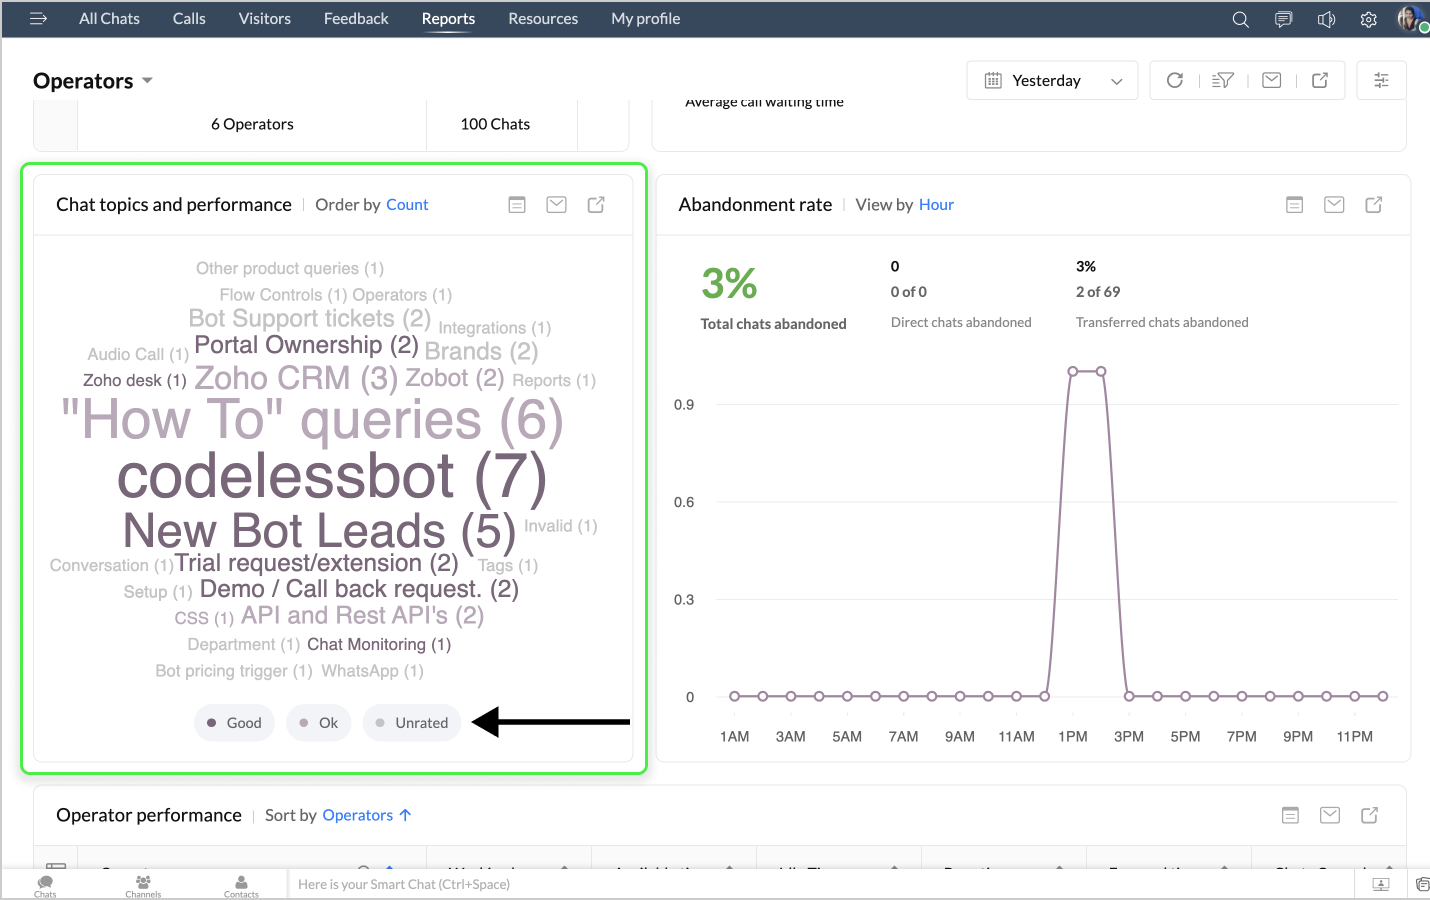Click the "WhatsApp (1)" topic
The height and width of the screenshot is (900, 1430).
(372, 671)
